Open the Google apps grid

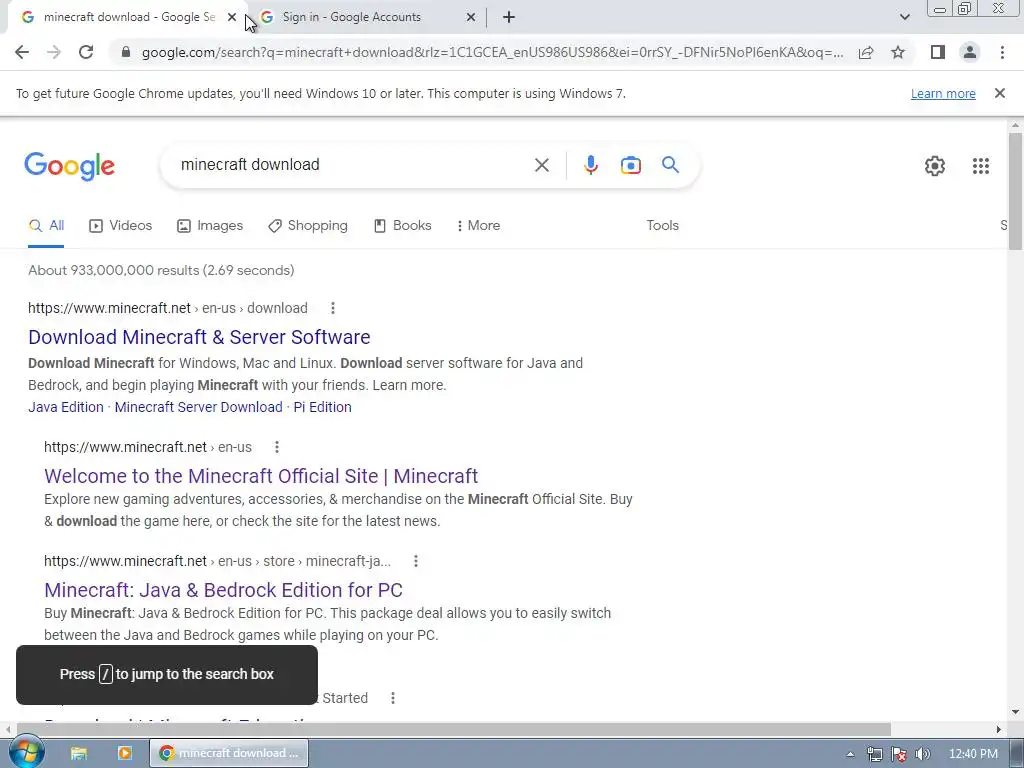[x=980, y=166]
